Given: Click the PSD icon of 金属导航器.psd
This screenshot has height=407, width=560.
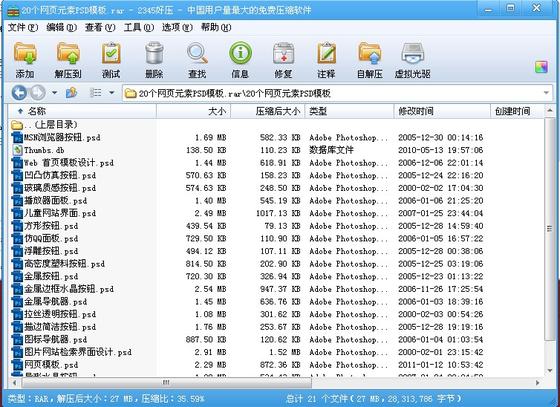Looking at the screenshot, I should point(17,302).
